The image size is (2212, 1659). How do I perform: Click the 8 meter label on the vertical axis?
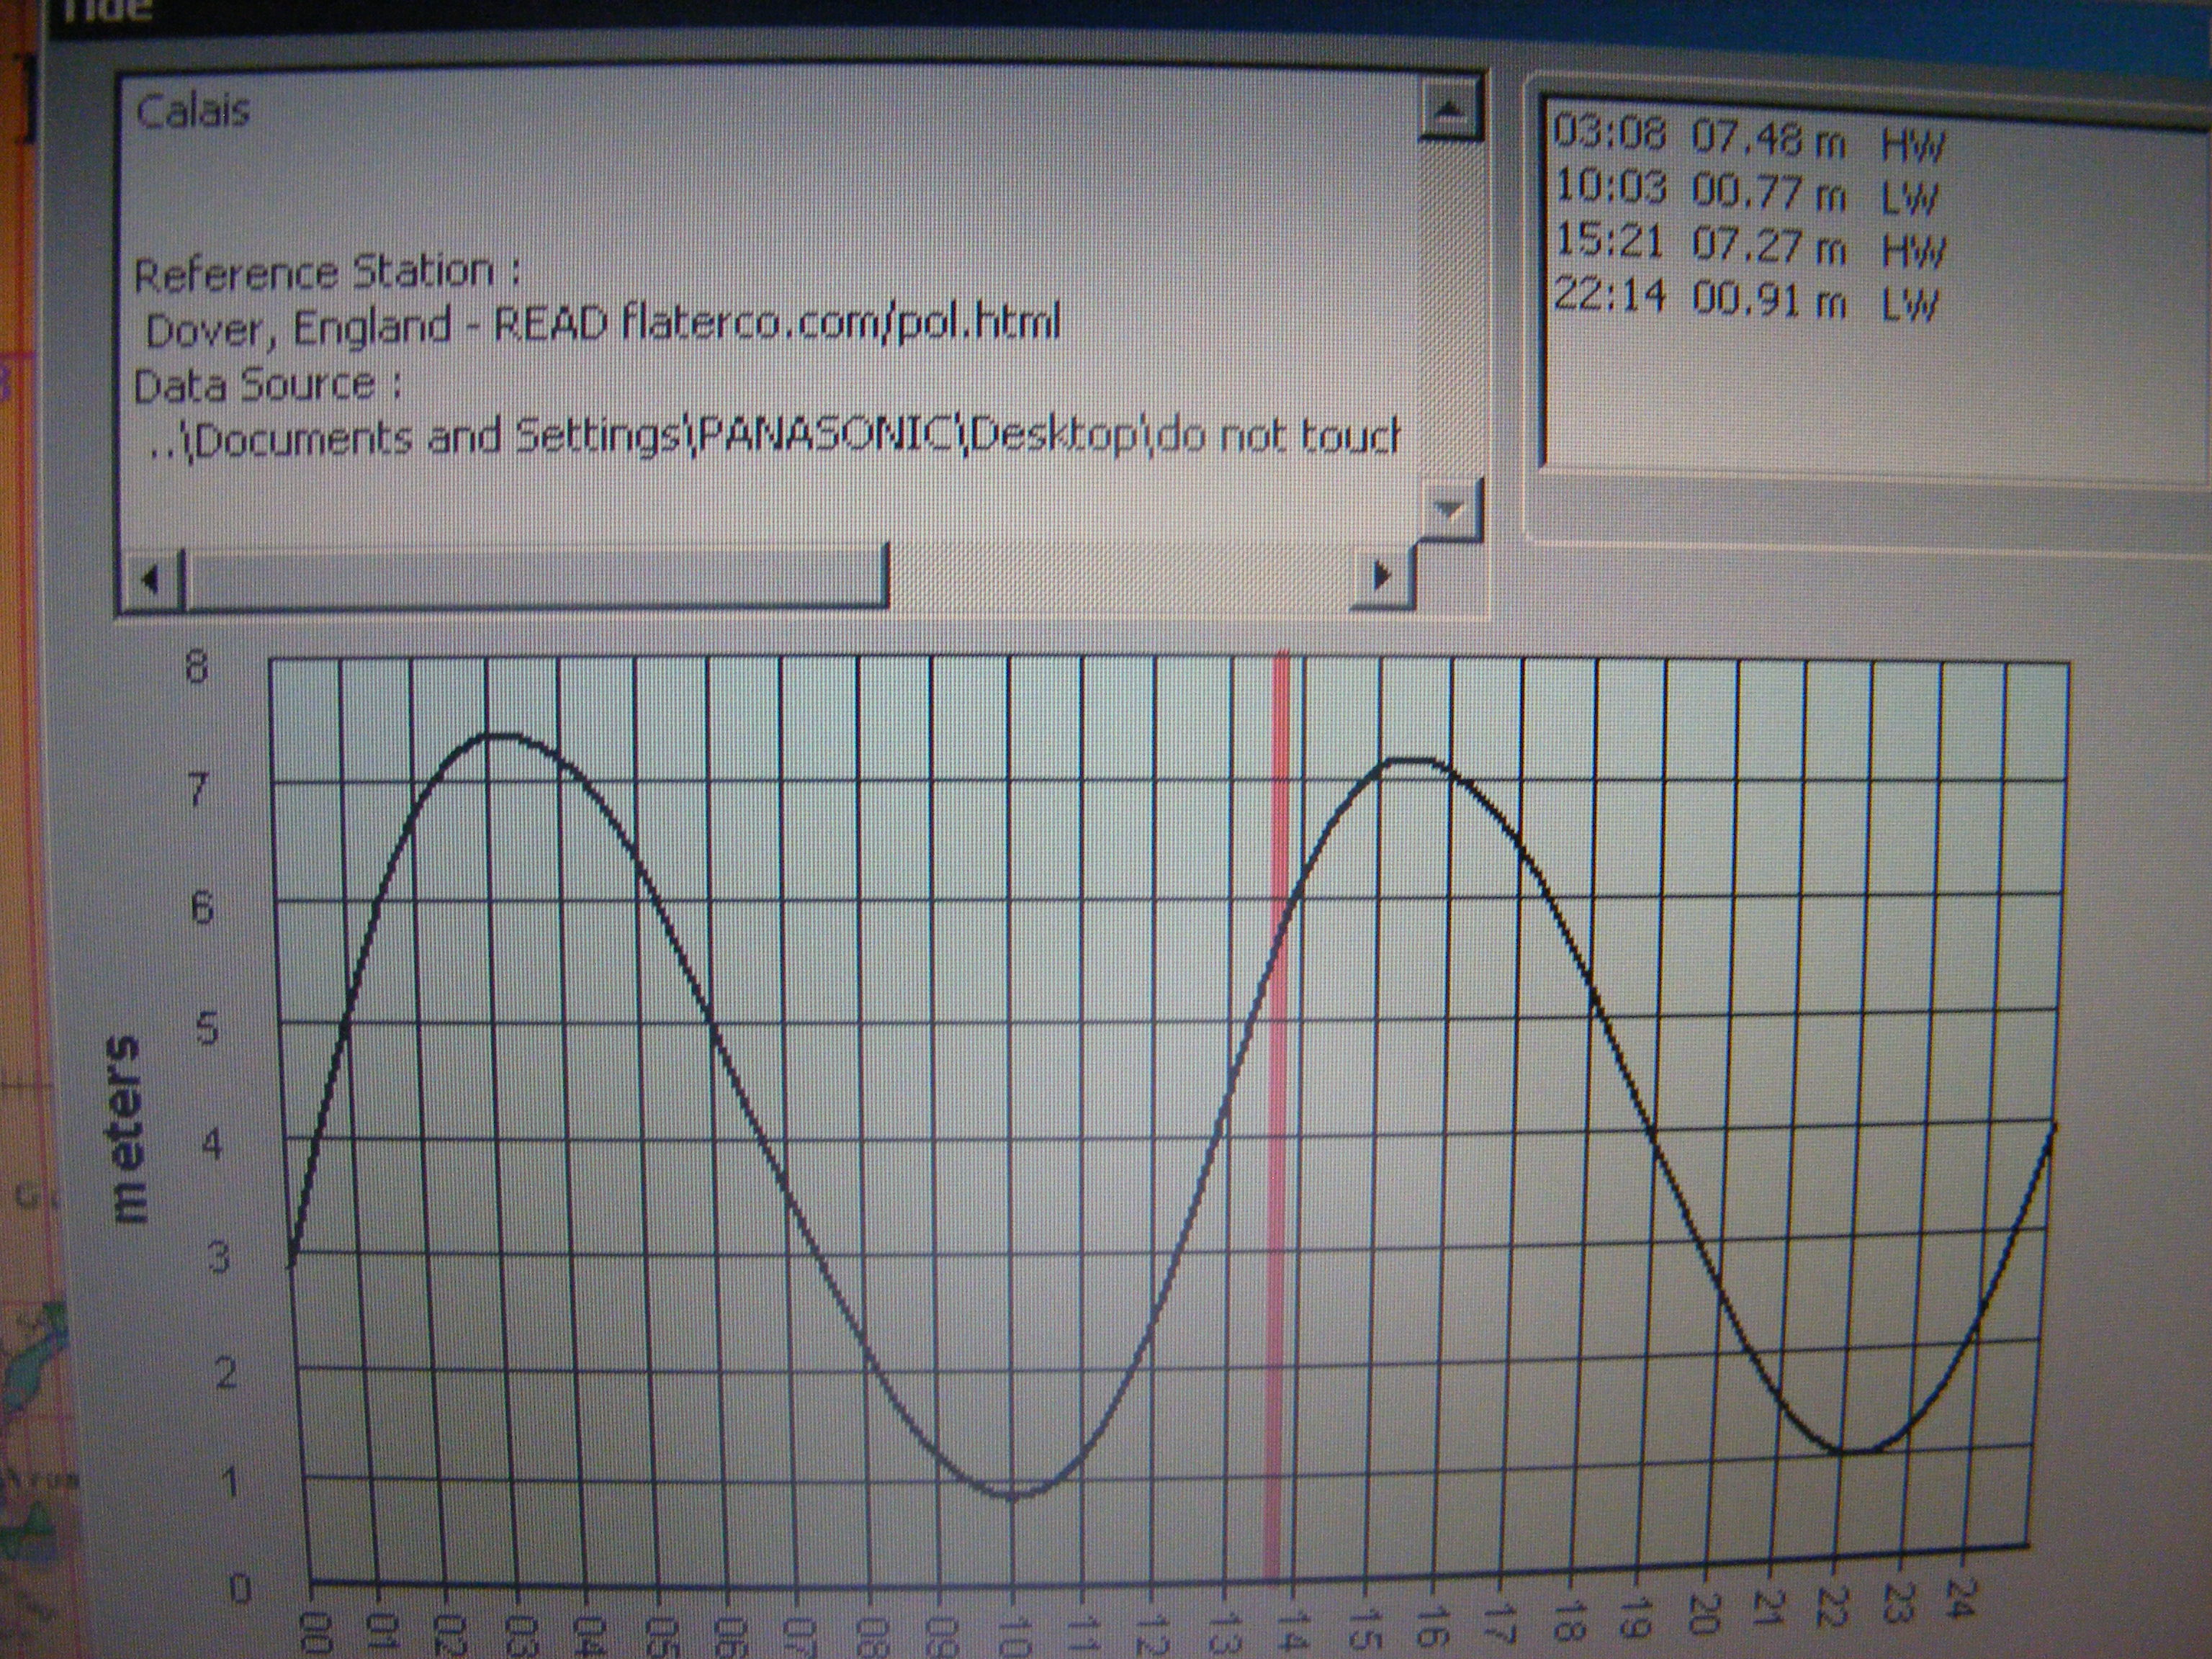click(196, 667)
